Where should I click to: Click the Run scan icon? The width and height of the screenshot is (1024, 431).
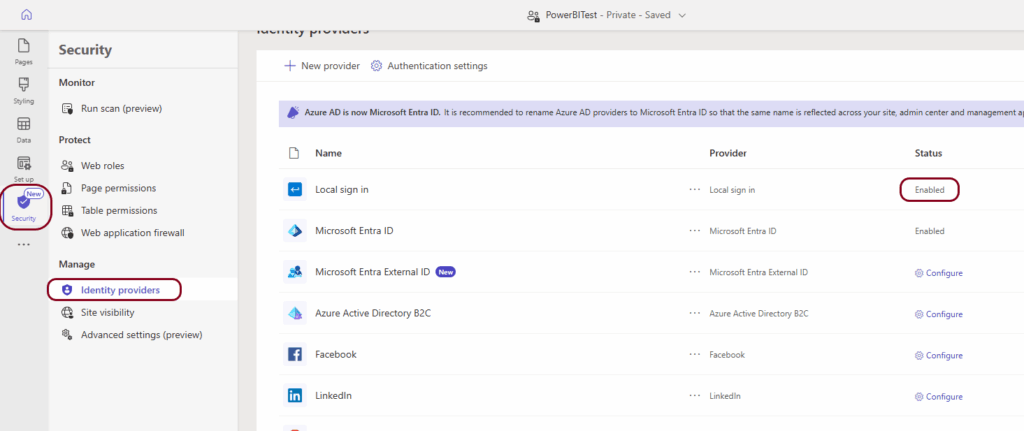pyautogui.click(x=67, y=109)
